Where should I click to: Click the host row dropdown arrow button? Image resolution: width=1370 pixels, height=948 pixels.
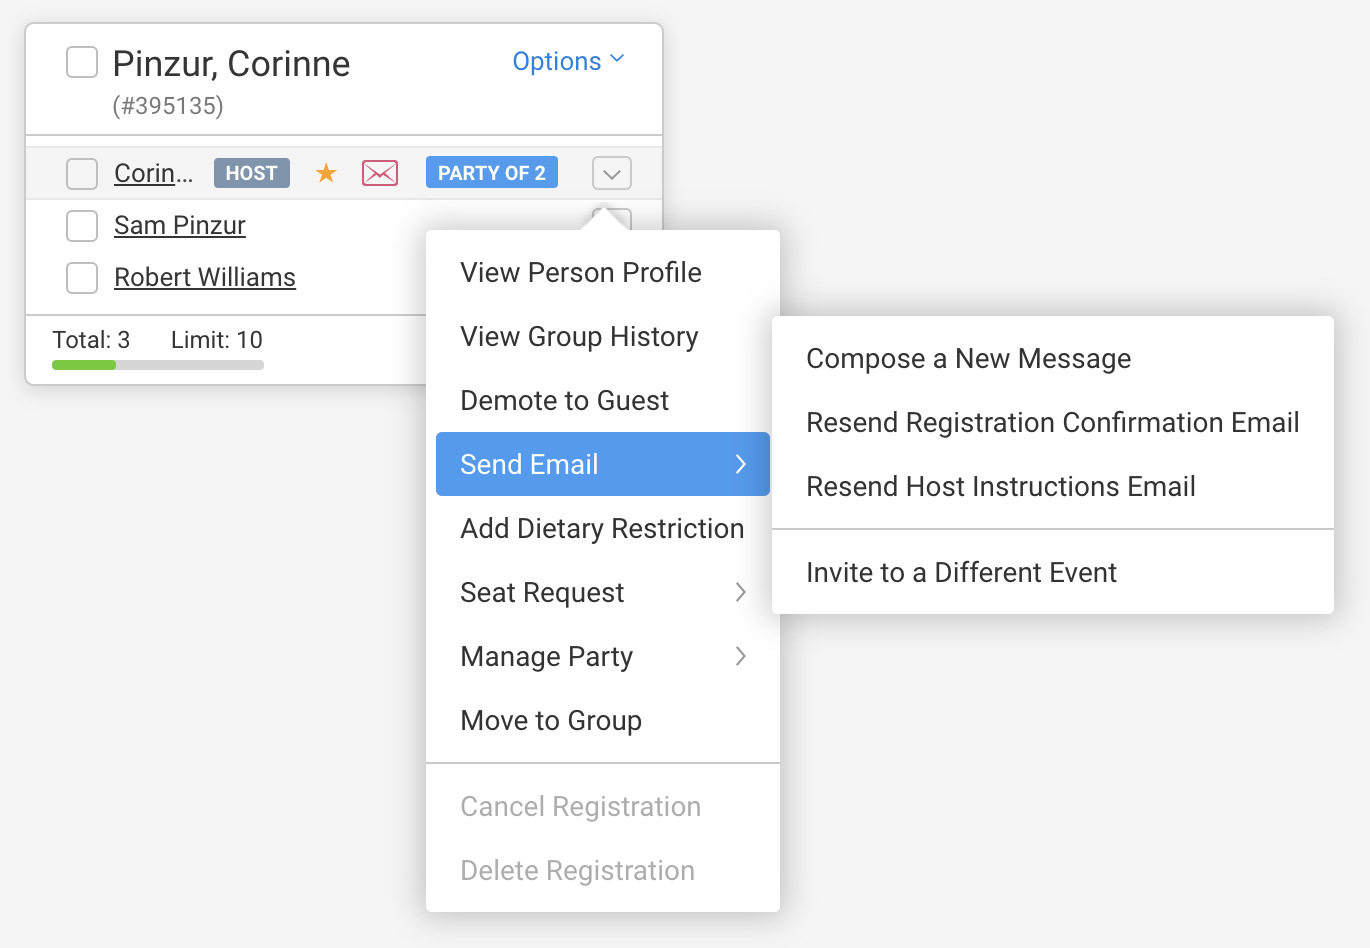pos(612,174)
